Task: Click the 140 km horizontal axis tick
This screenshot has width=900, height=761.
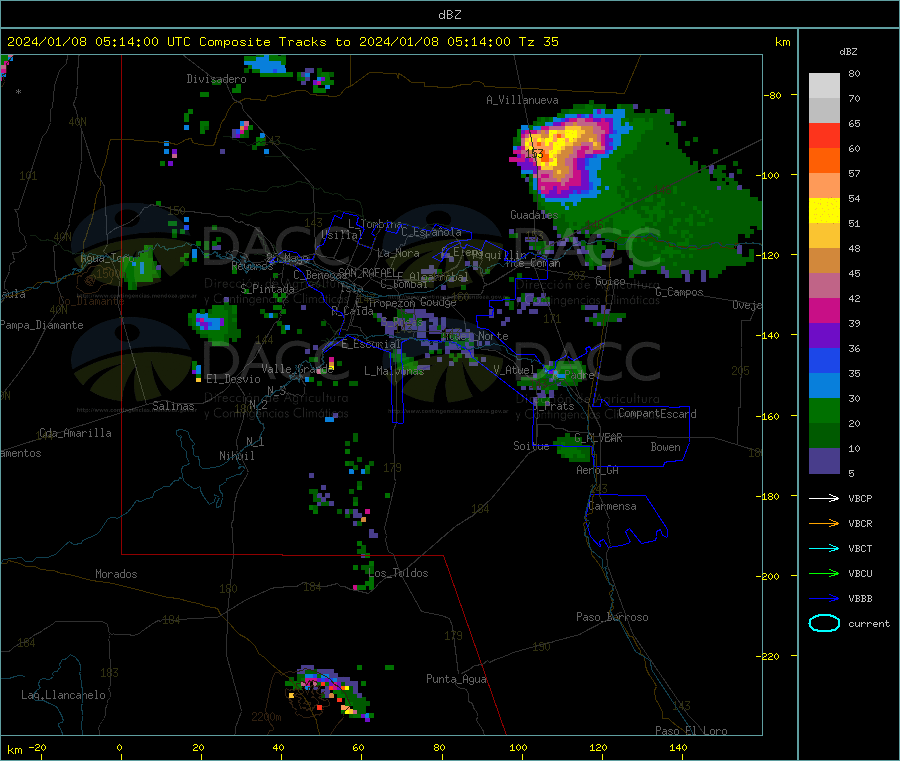Action: point(678,747)
